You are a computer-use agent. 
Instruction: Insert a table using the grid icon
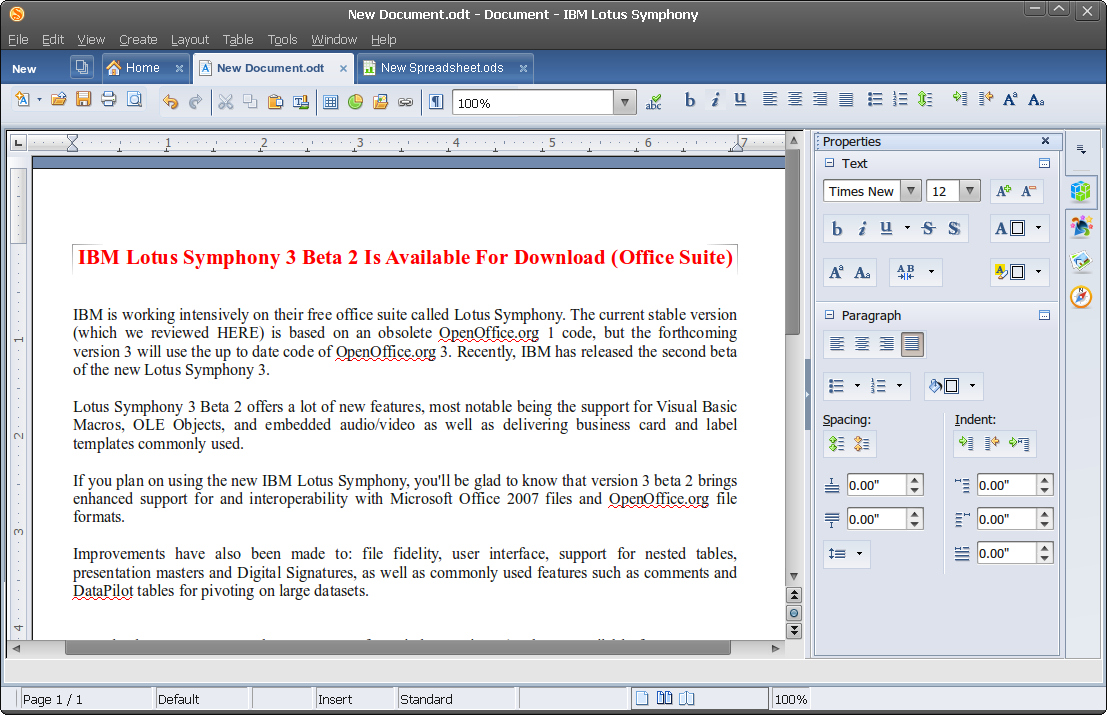coord(330,102)
